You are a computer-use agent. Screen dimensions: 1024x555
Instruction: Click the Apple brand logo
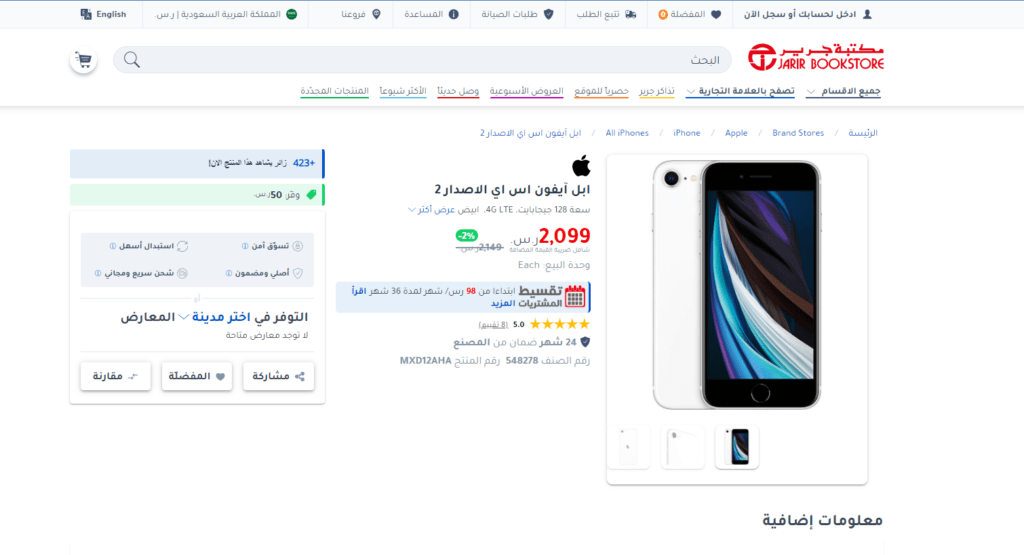(581, 166)
